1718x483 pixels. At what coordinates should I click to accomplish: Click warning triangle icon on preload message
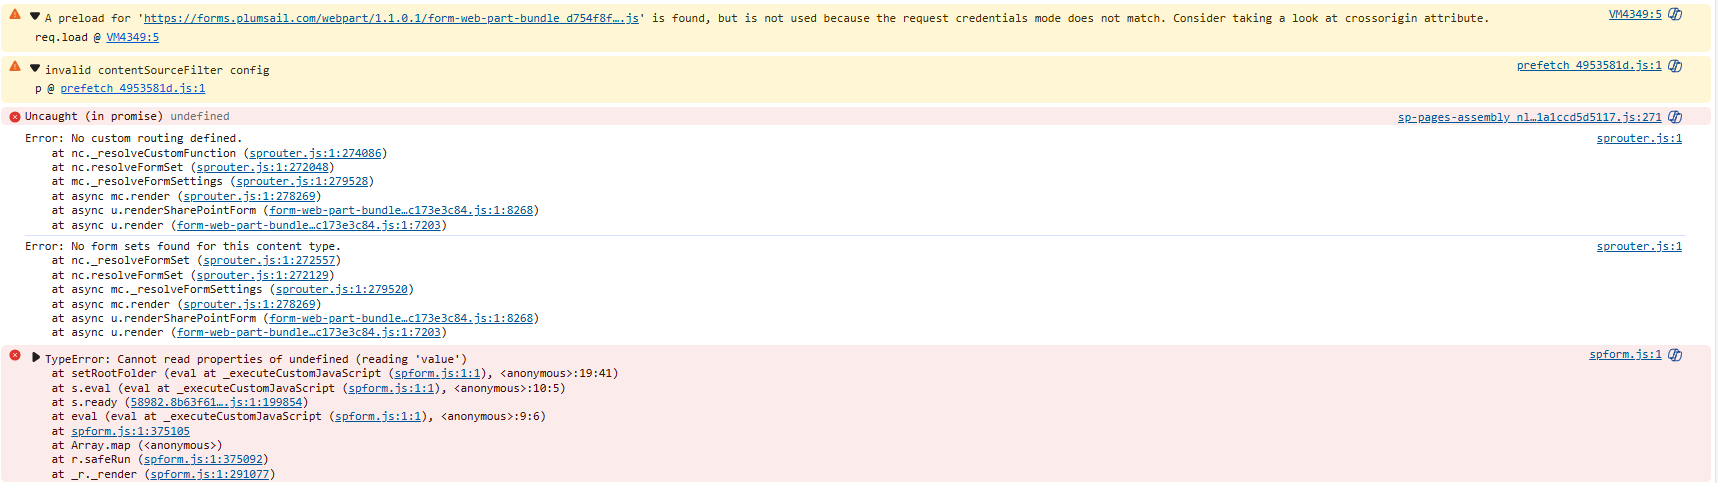(x=15, y=15)
